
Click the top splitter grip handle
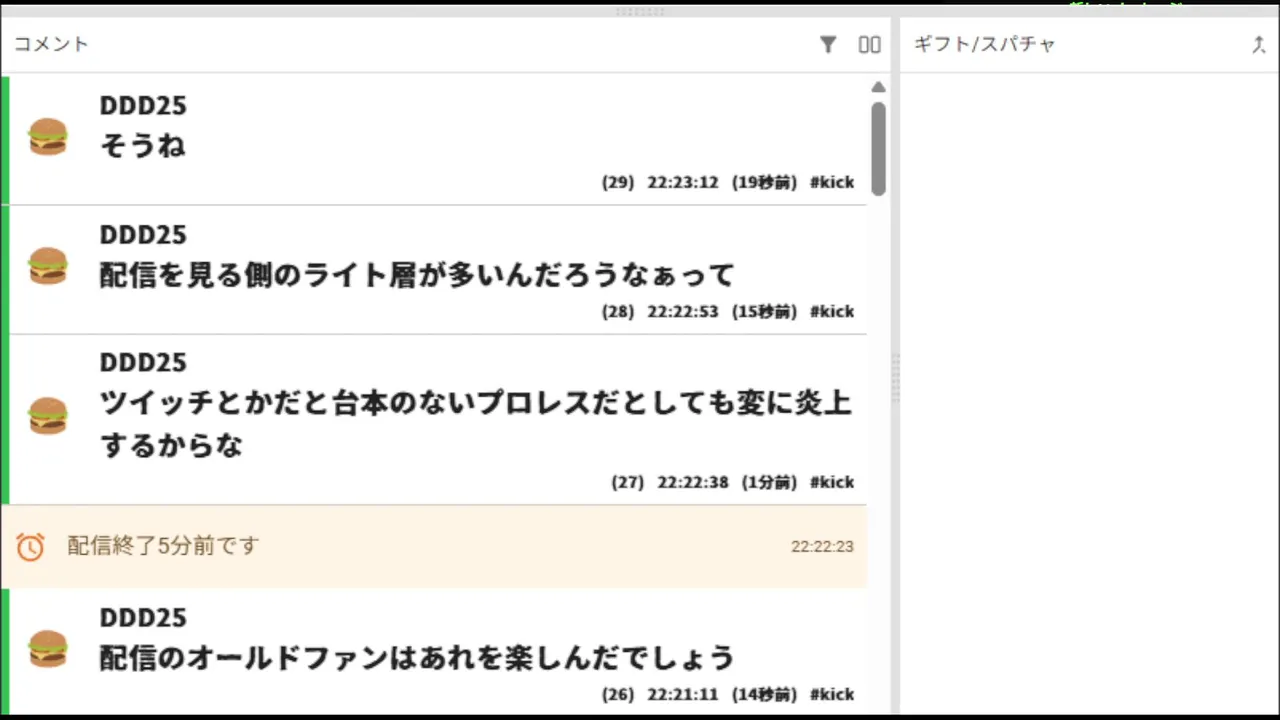pos(640,11)
